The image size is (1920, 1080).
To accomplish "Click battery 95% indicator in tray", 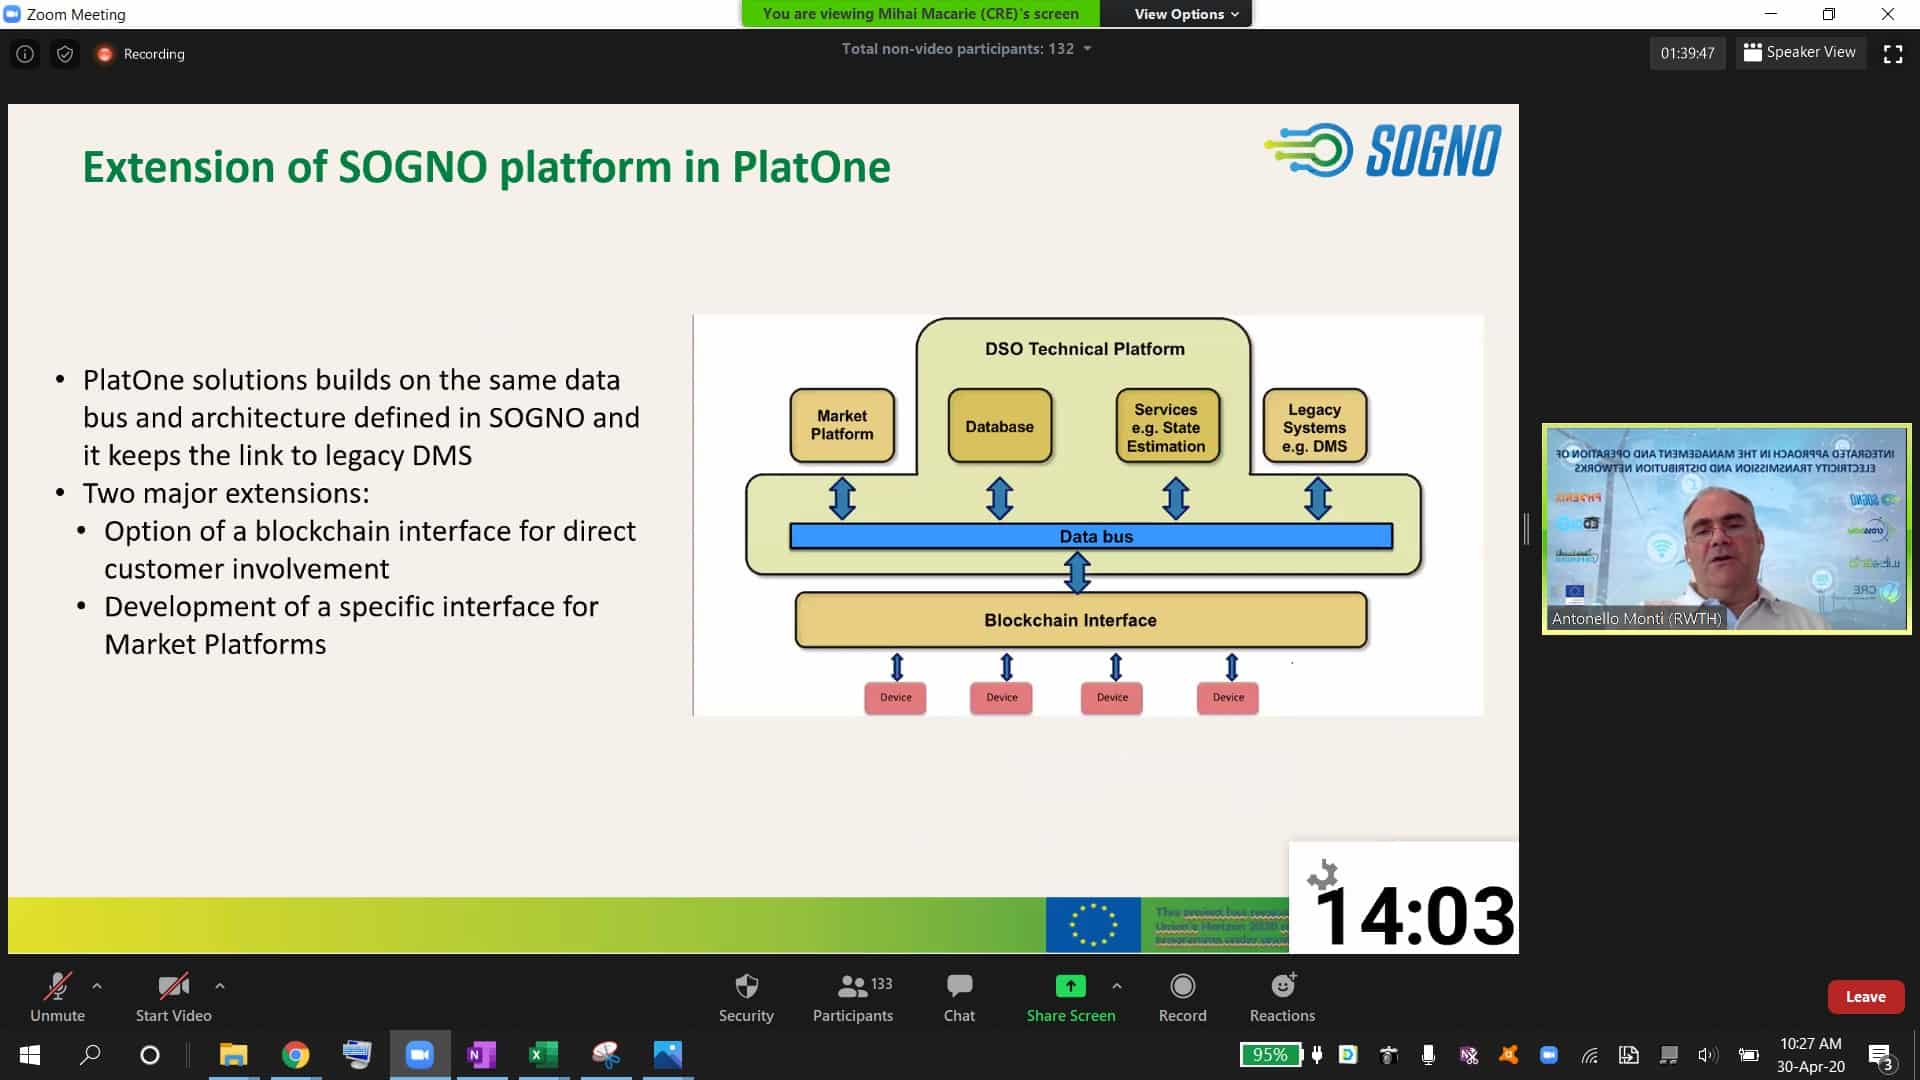I will (x=1270, y=1055).
